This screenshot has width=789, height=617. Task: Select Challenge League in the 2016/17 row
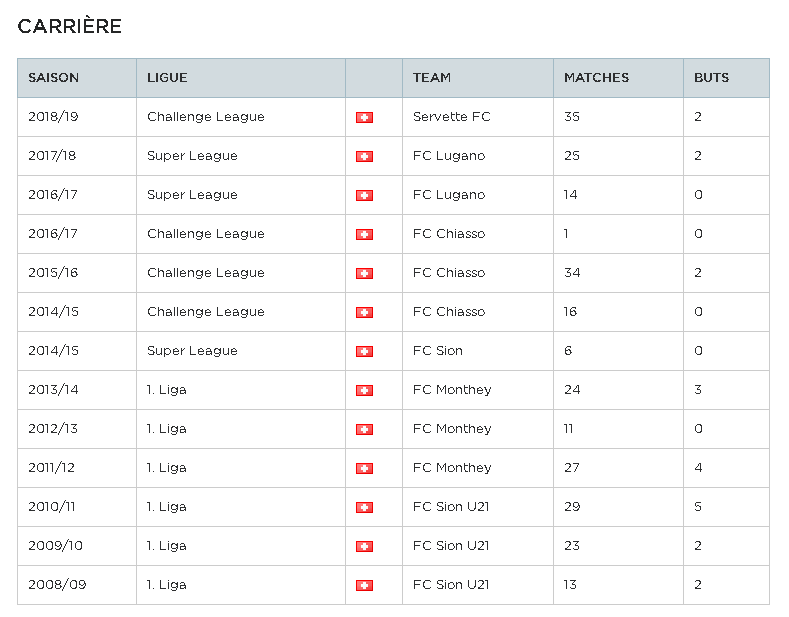pyautogui.click(x=205, y=234)
